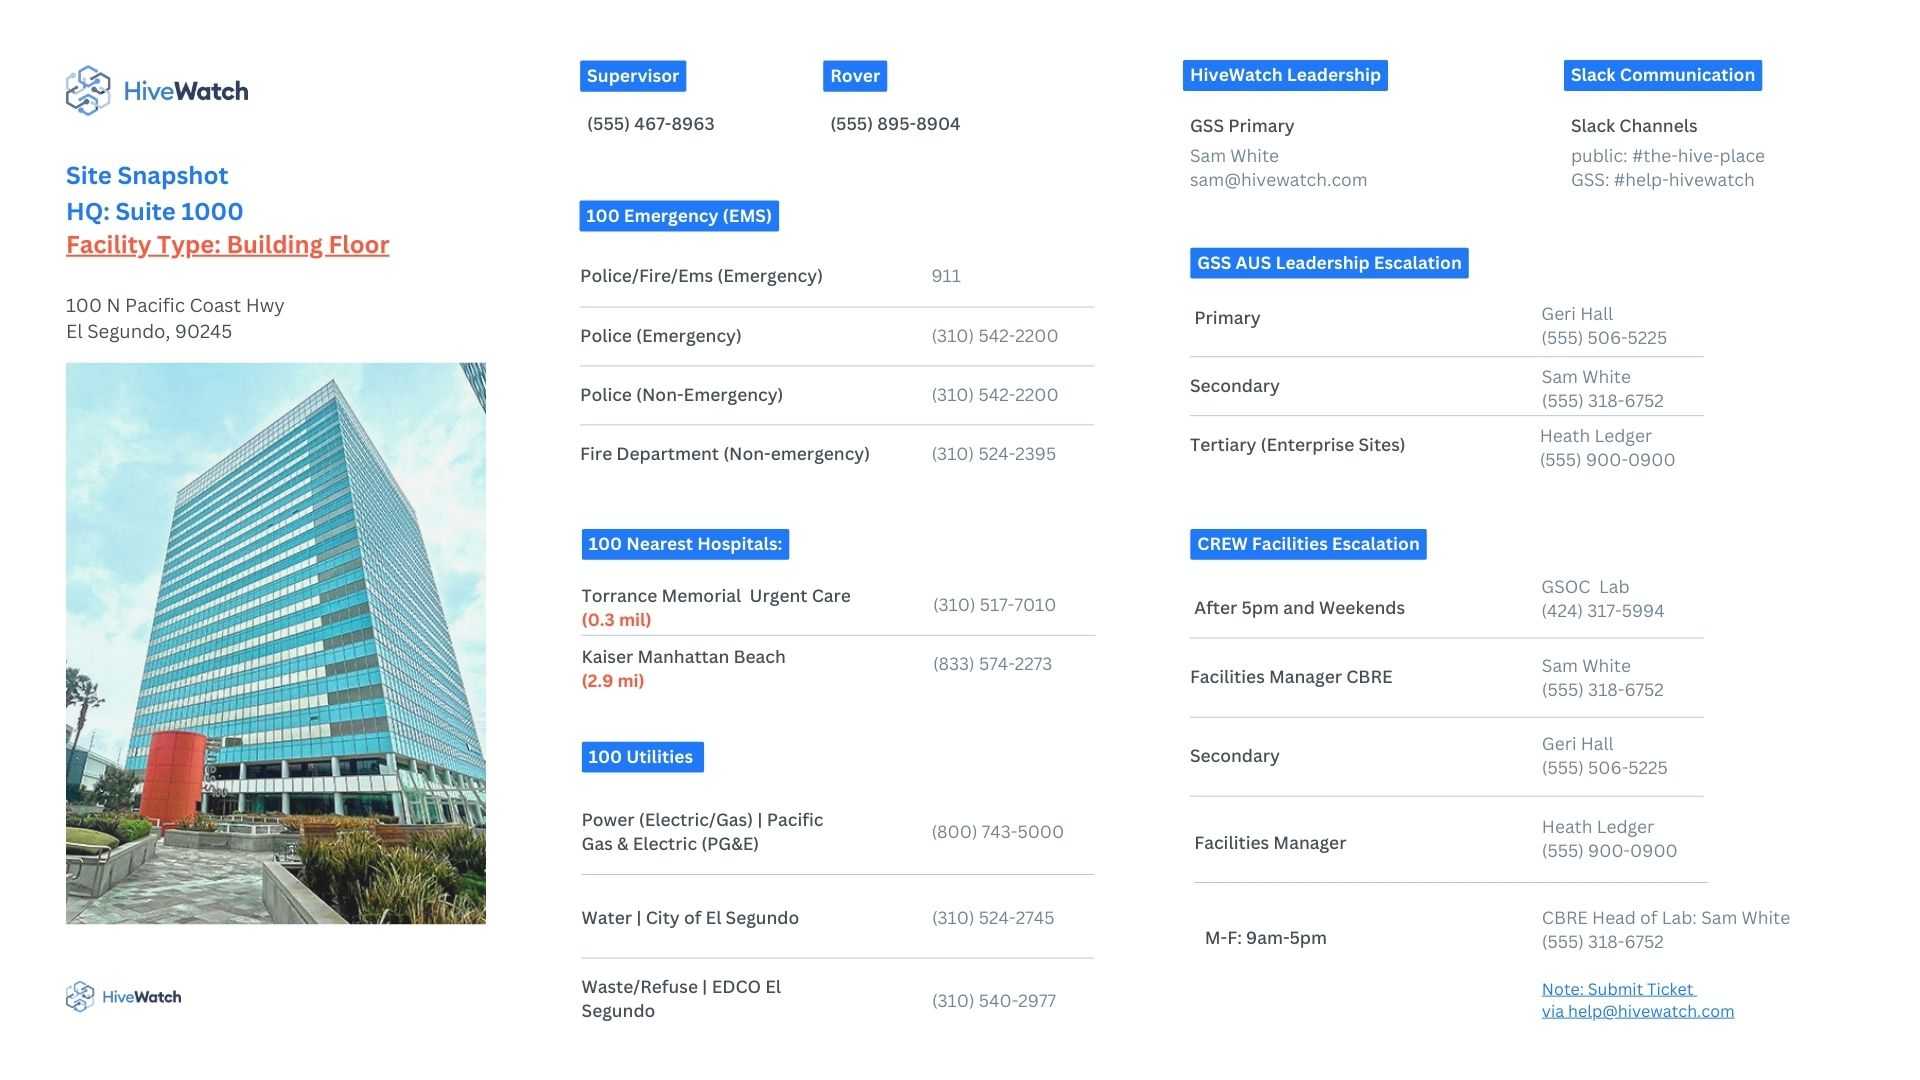This screenshot has width=1920, height=1080.
Task: Click GSS AUS Leadership Escalation header
Action: click(1328, 263)
